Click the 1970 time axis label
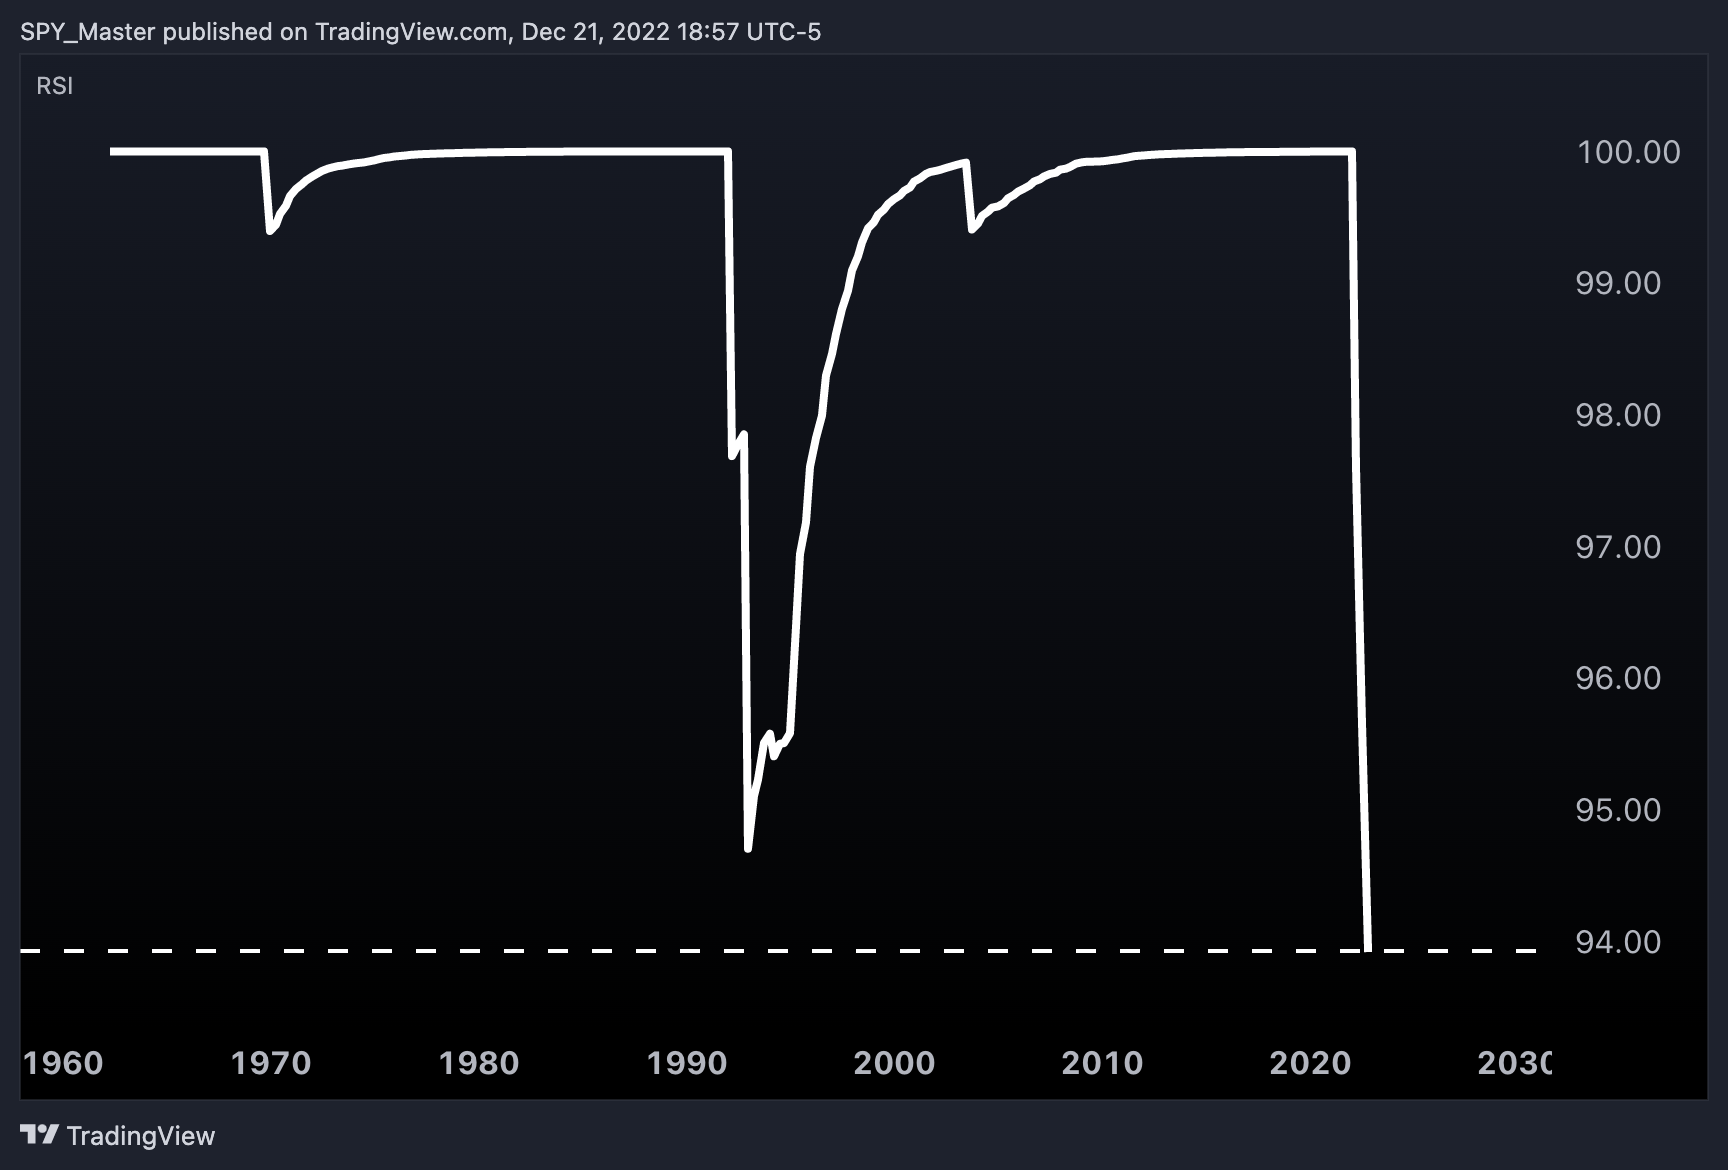Image resolution: width=1728 pixels, height=1170 pixels. pyautogui.click(x=271, y=1062)
